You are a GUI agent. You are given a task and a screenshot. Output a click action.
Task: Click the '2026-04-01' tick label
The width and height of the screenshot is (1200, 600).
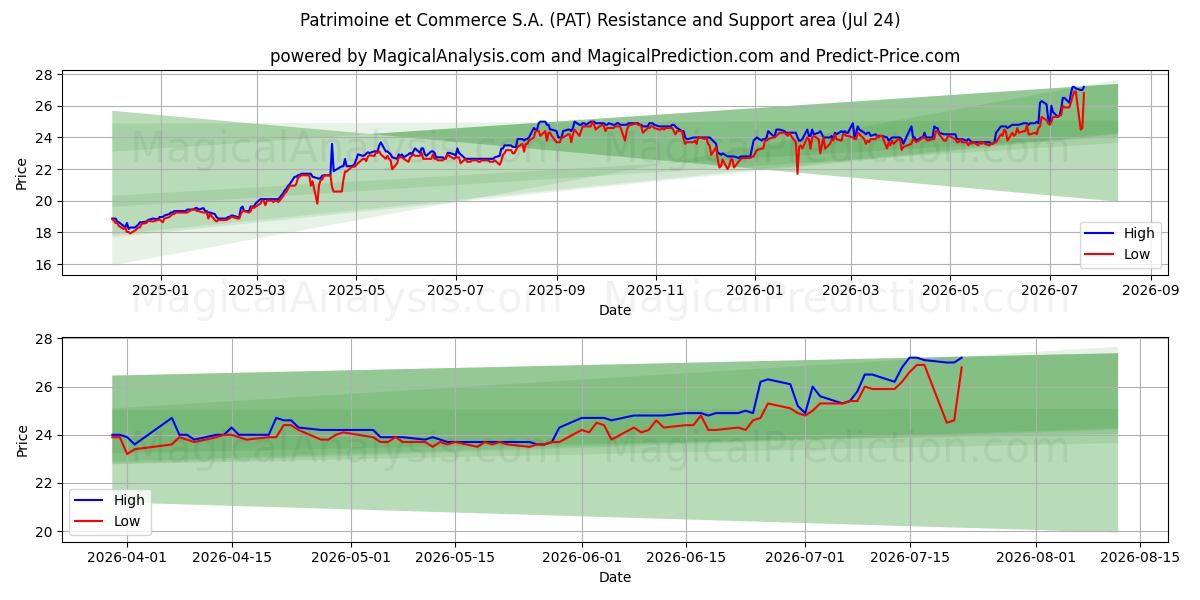point(127,556)
